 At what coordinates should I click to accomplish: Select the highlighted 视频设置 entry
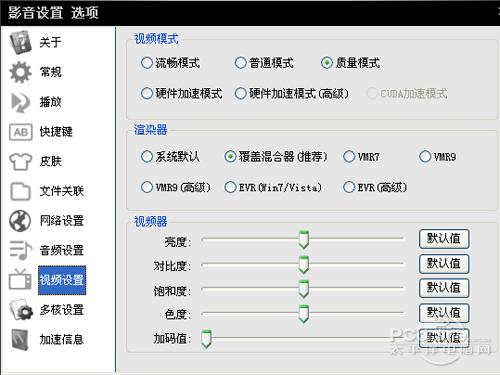click(x=62, y=280)
